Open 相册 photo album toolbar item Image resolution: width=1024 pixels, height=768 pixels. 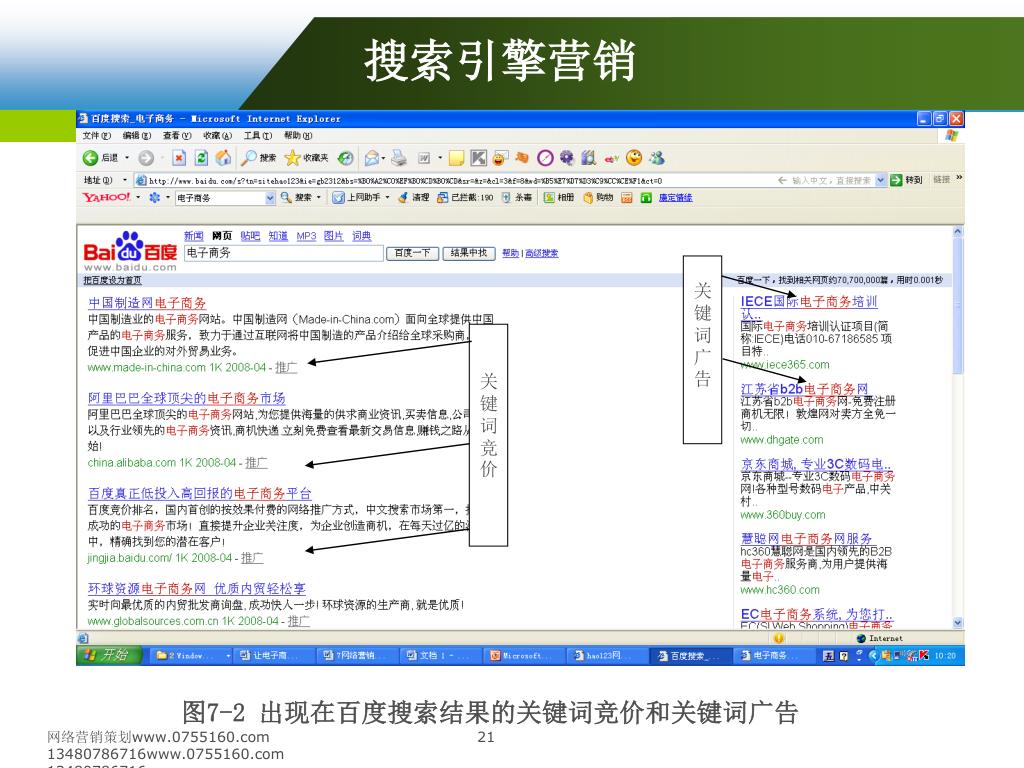(x=560, y=197)
